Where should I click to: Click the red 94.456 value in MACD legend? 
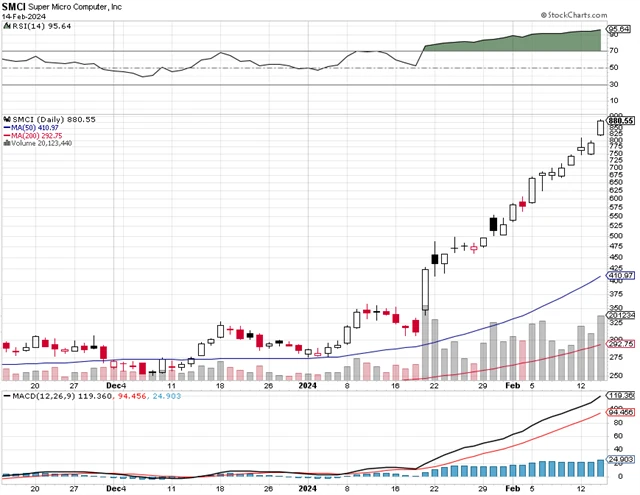coord(131,396)
